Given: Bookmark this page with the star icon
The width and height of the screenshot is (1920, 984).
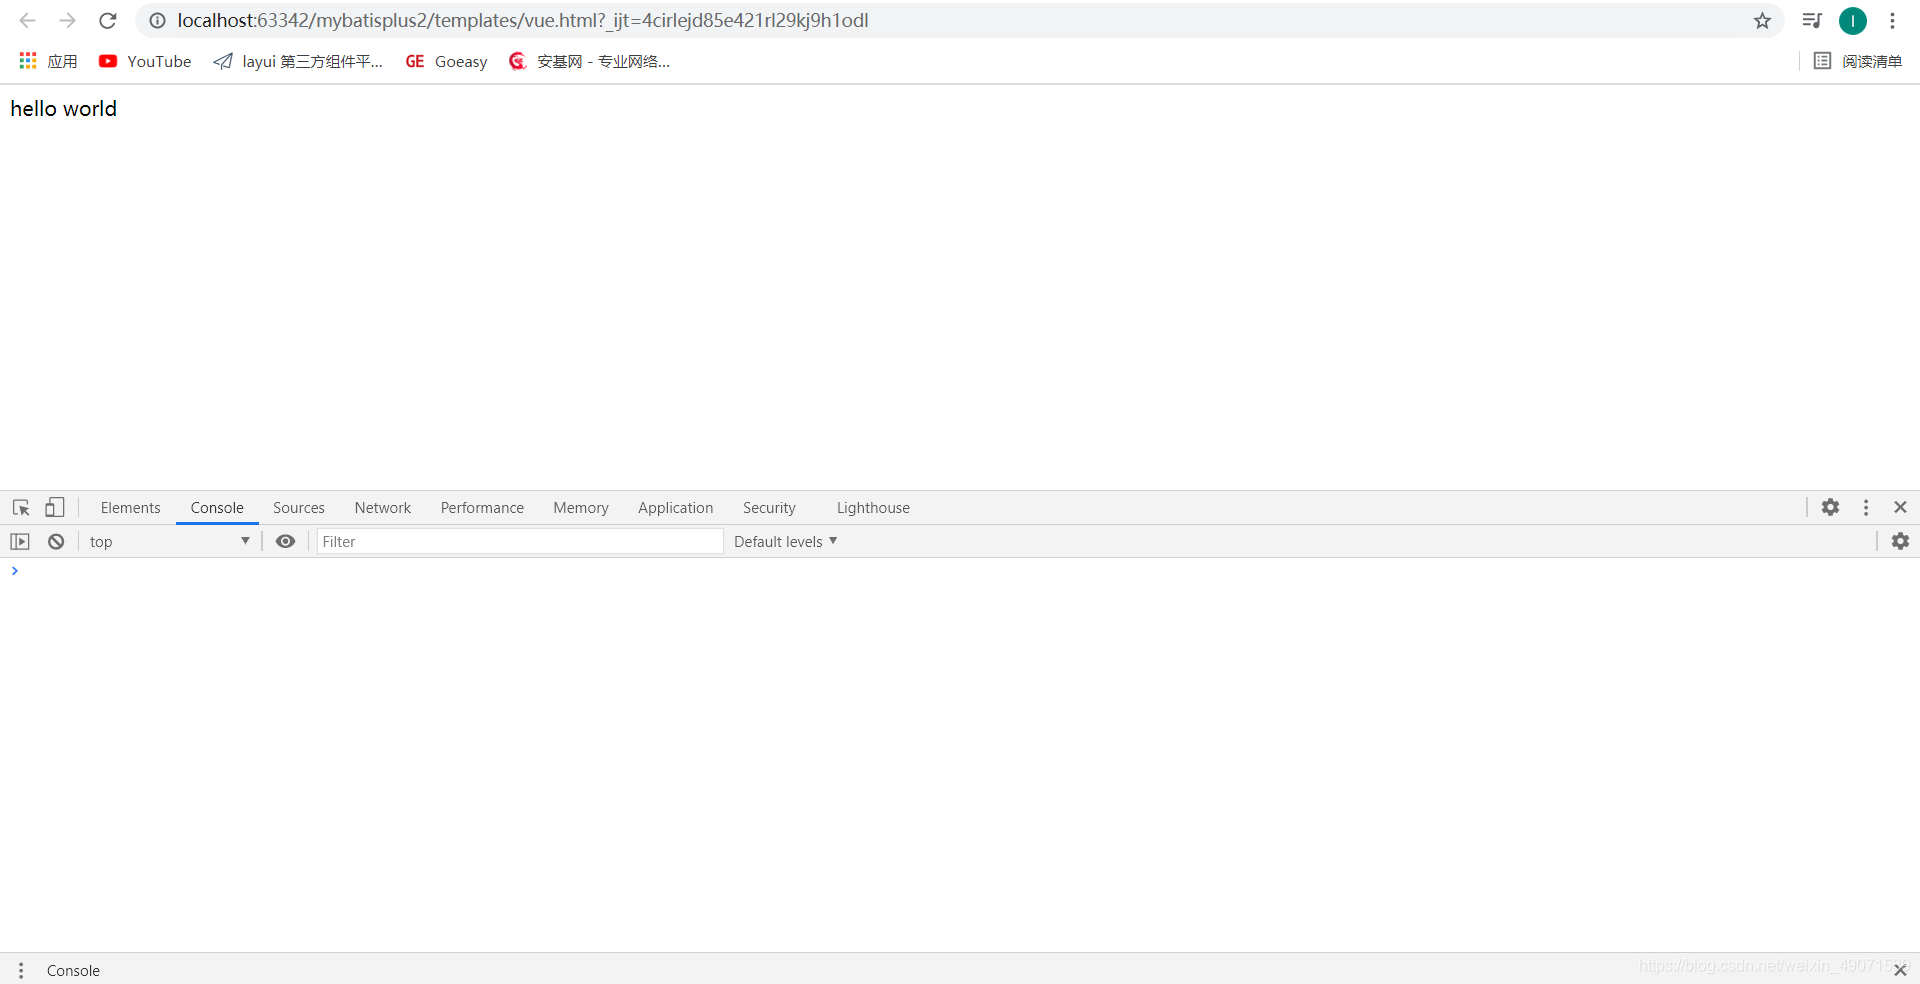Looking at the screenshot, I should pos(1762,20).
